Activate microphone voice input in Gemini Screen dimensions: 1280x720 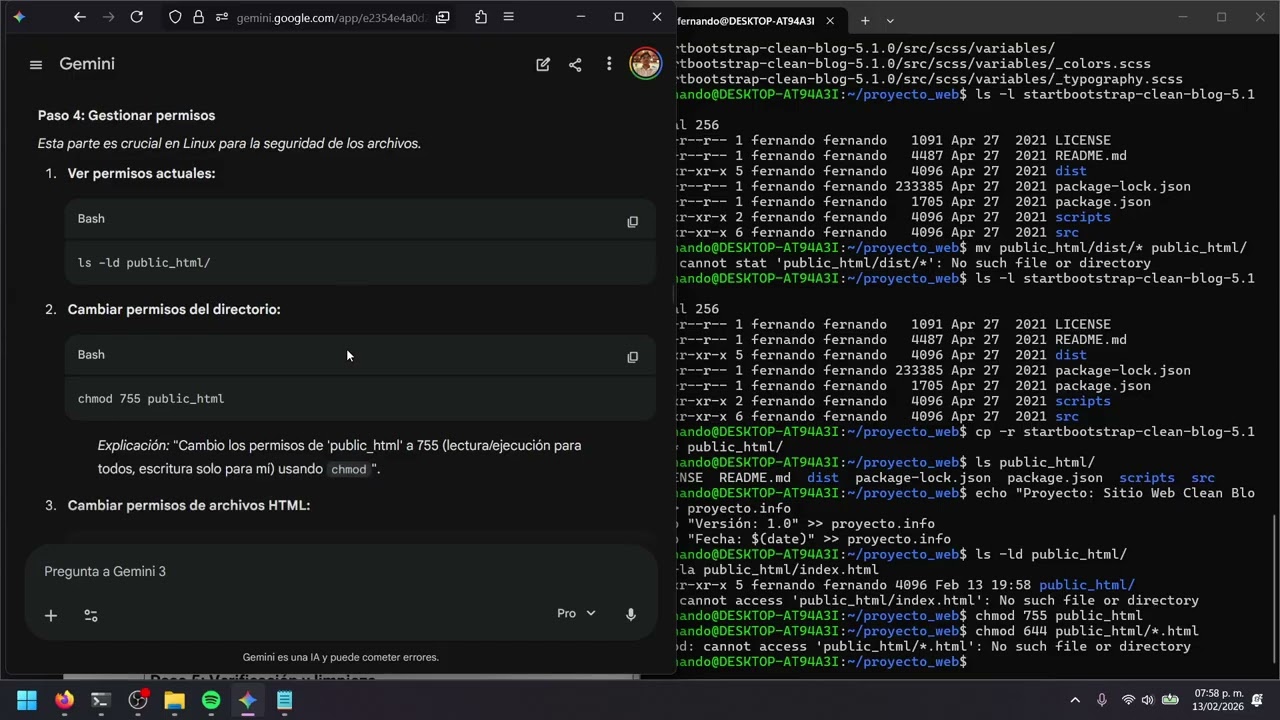coord(631,614)
